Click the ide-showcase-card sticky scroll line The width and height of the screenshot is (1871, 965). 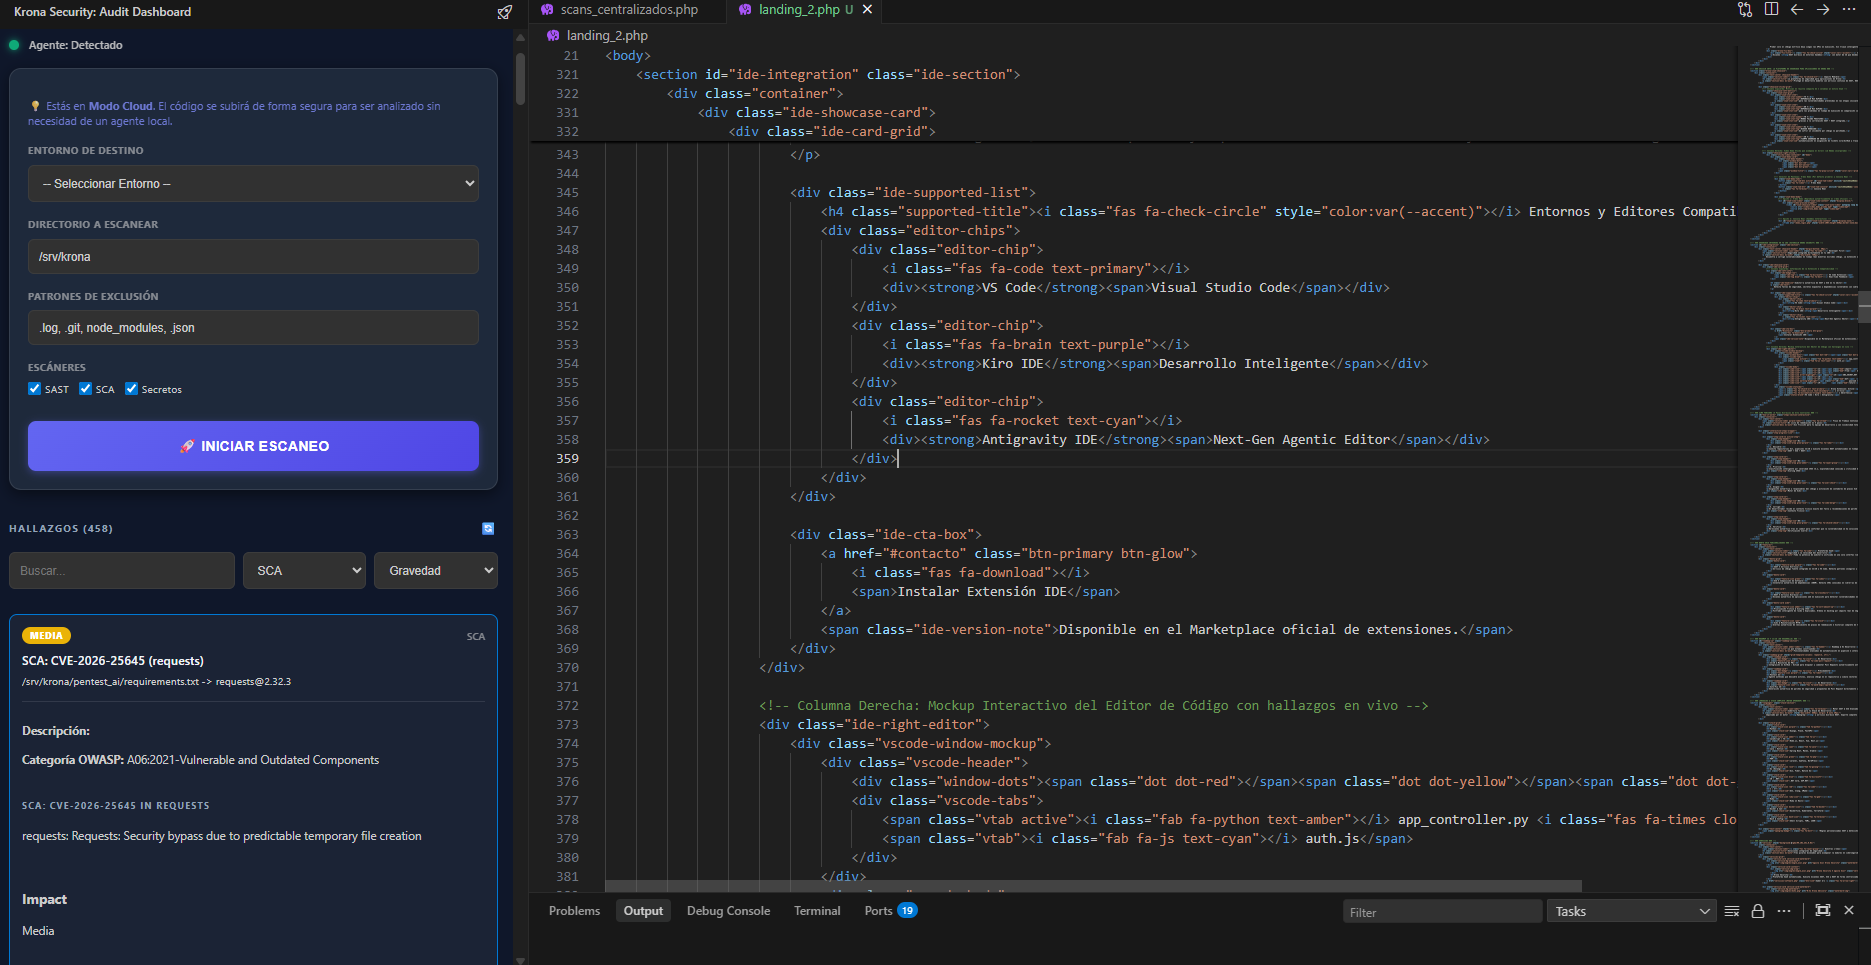pyautogui.click(x=817, y=112)
